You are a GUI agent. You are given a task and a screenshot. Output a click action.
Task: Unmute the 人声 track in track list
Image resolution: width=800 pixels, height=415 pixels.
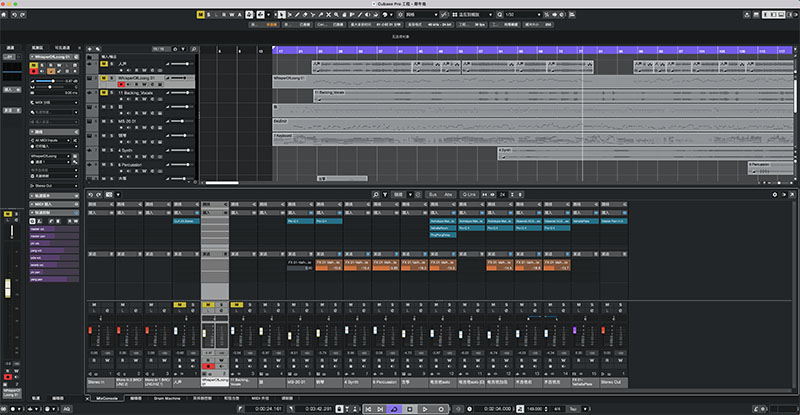[x=104, y=64]
